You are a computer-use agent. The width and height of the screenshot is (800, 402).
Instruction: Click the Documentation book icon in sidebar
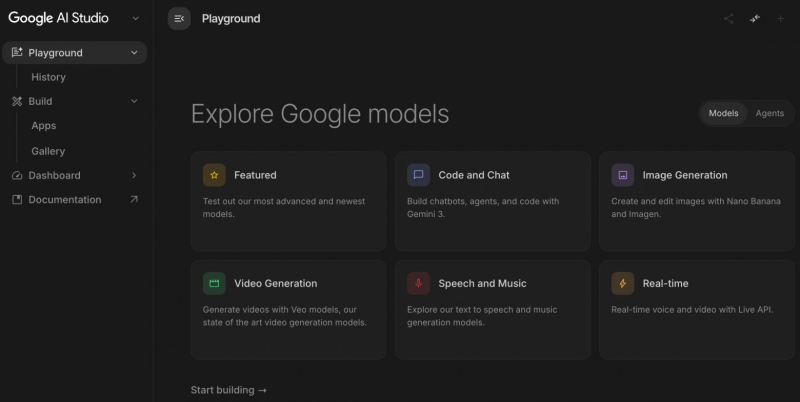click(17, 199)
